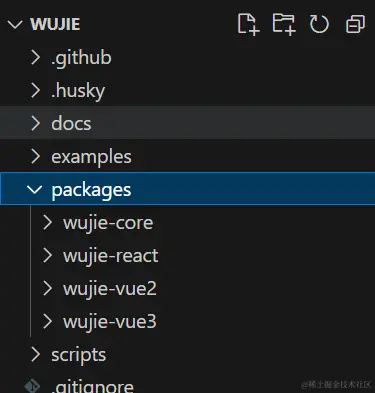Collapse the packages folder chevron
Image resolution: width=375 pixels, height=393 pixels.
34,190
